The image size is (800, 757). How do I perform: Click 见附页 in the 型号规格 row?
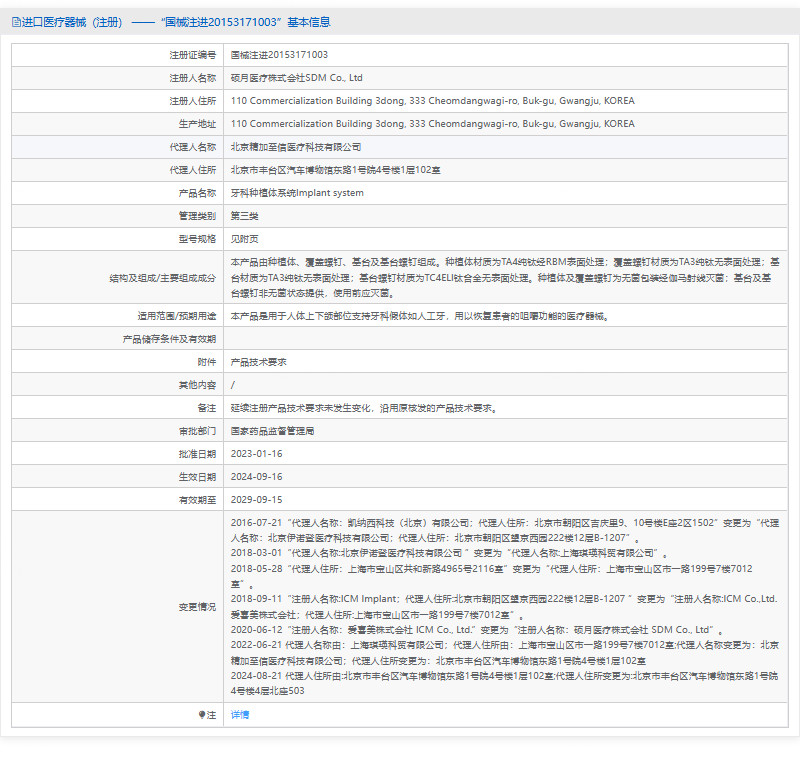coord(244,239)
